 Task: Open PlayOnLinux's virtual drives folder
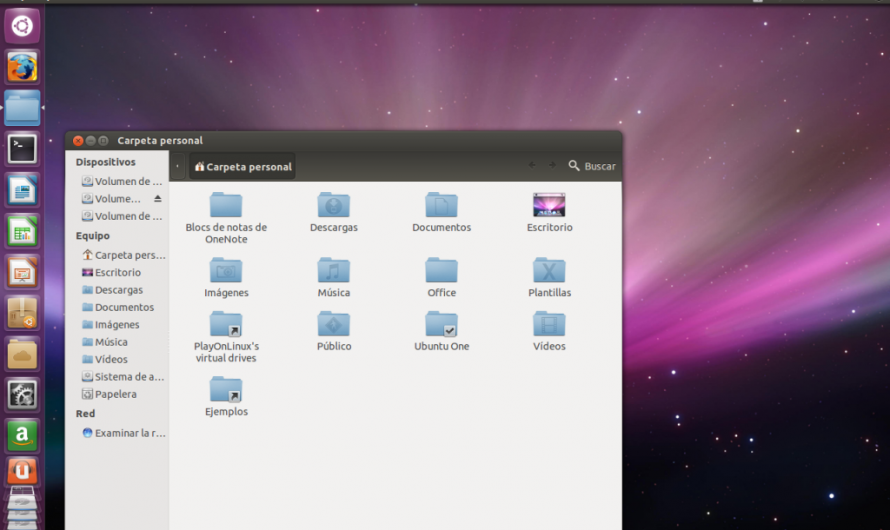(x=226, y=324)
